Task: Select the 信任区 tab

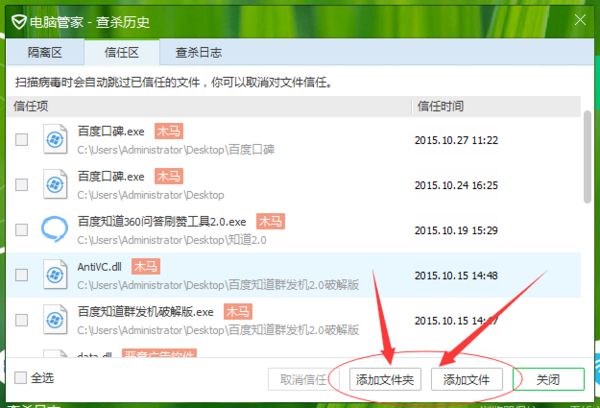Action: click(x=119, y=53)
